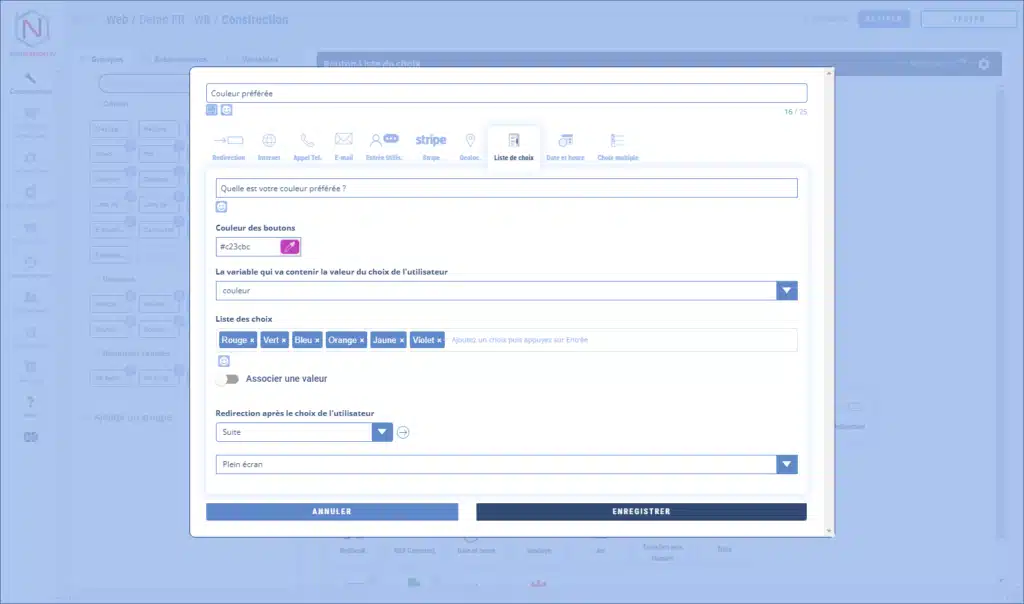Click the arrow icon next to Suite dropdown
This screenshot has width=1024, height=604.
tap(403, 432)
